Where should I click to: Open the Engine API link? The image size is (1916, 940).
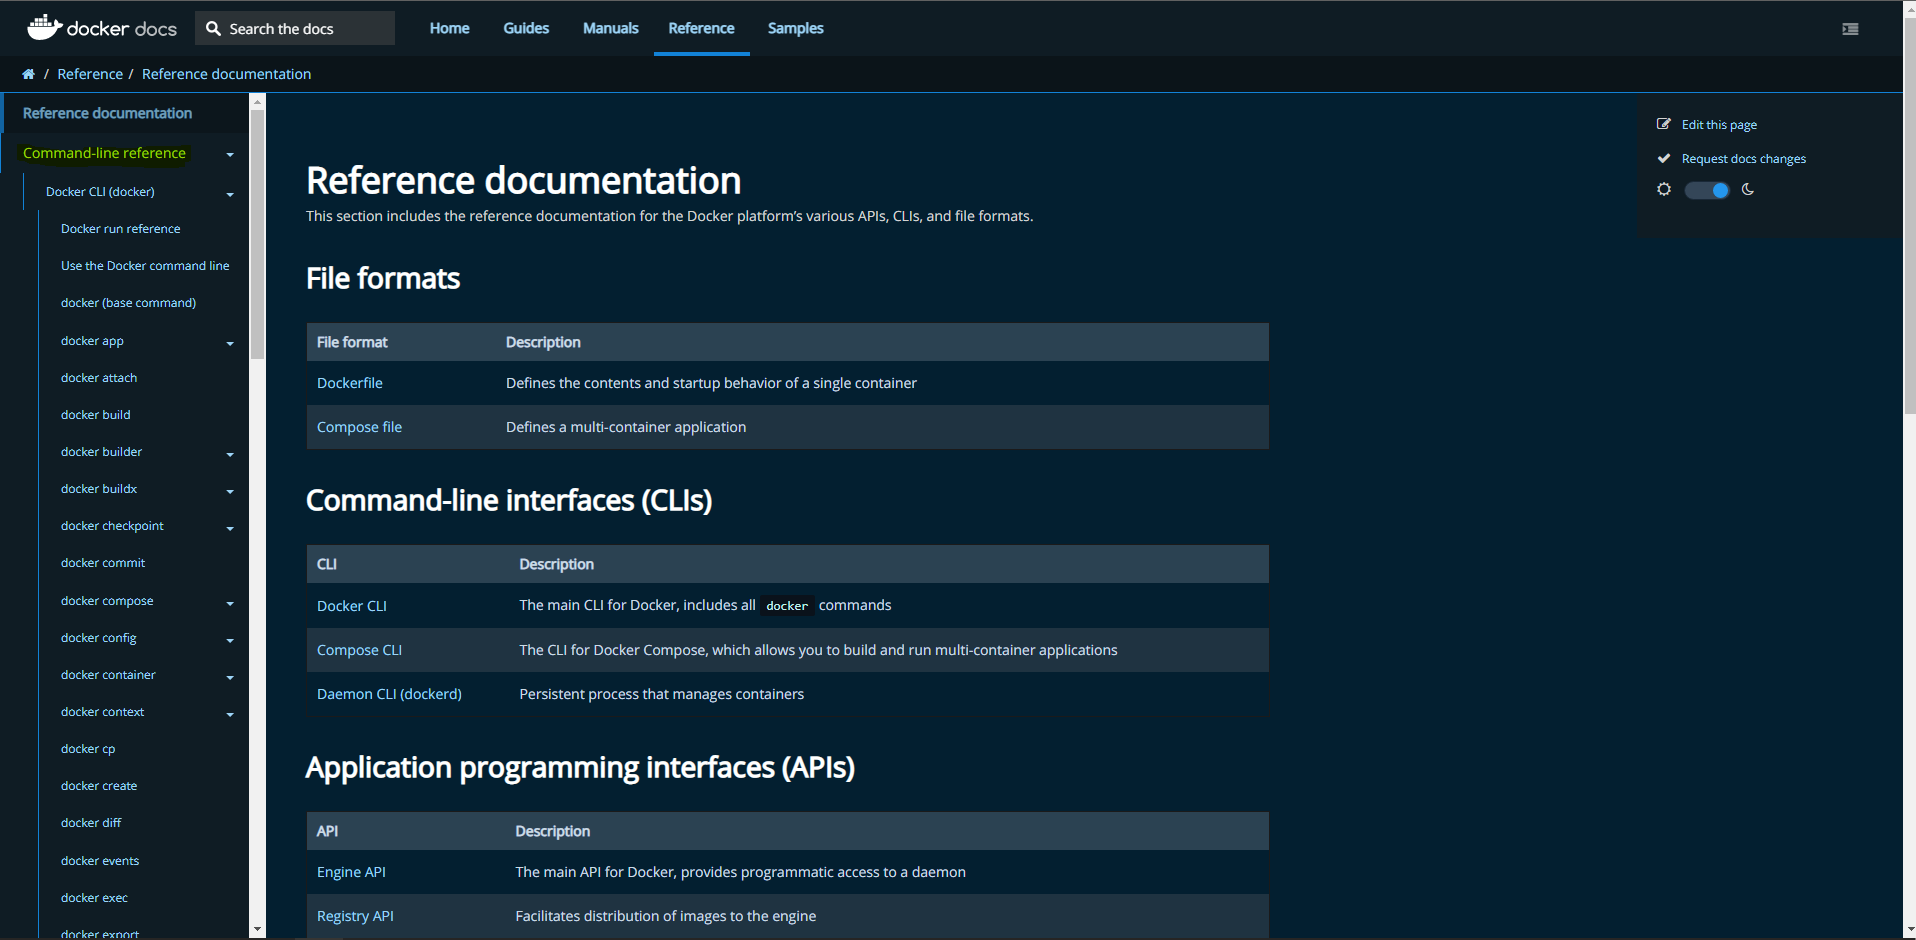351,872
